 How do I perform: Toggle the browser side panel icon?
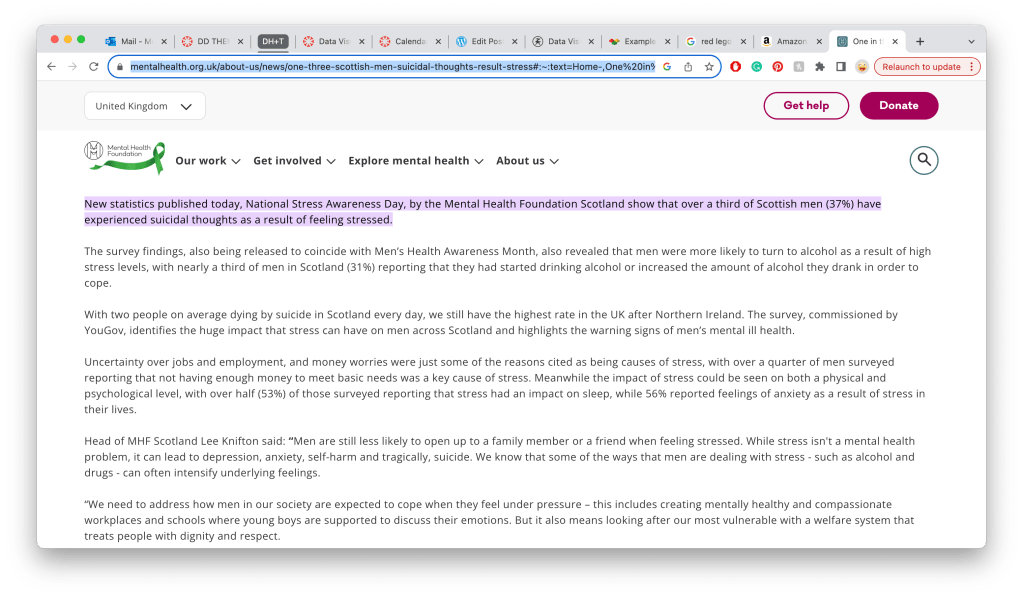pyautogui.click(x=840, y=67)
